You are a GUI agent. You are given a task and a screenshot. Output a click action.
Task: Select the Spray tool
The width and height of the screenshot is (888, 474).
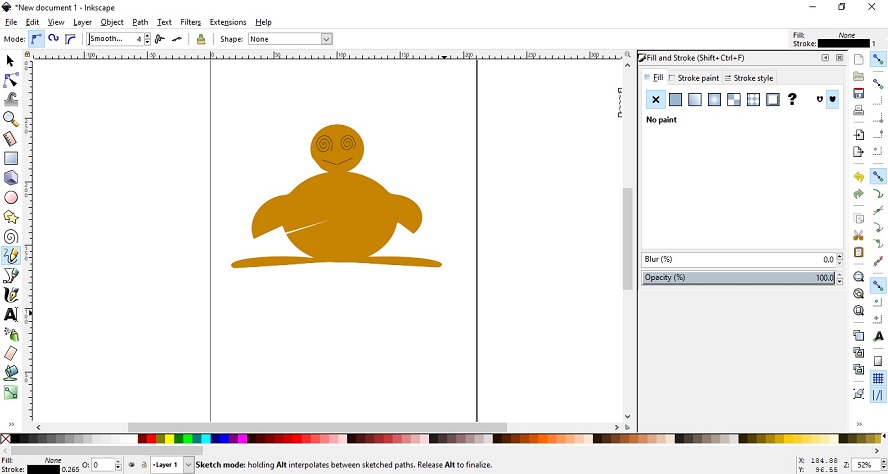[11, 334]
